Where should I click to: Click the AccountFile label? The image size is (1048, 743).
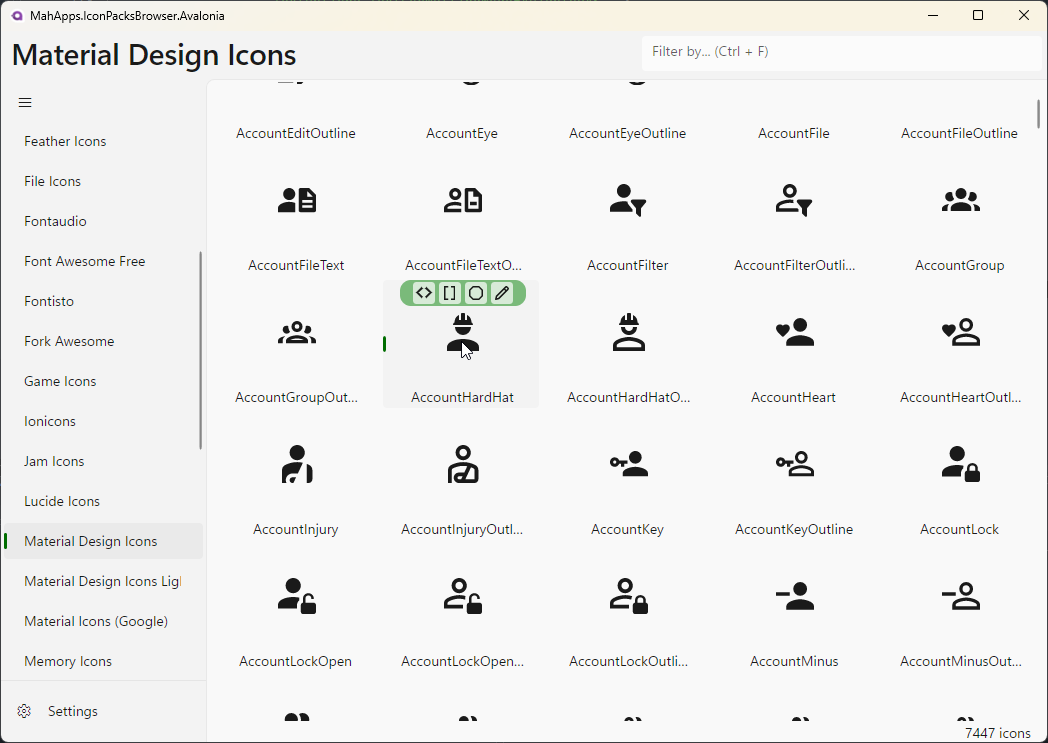click(x=794, y=134)
